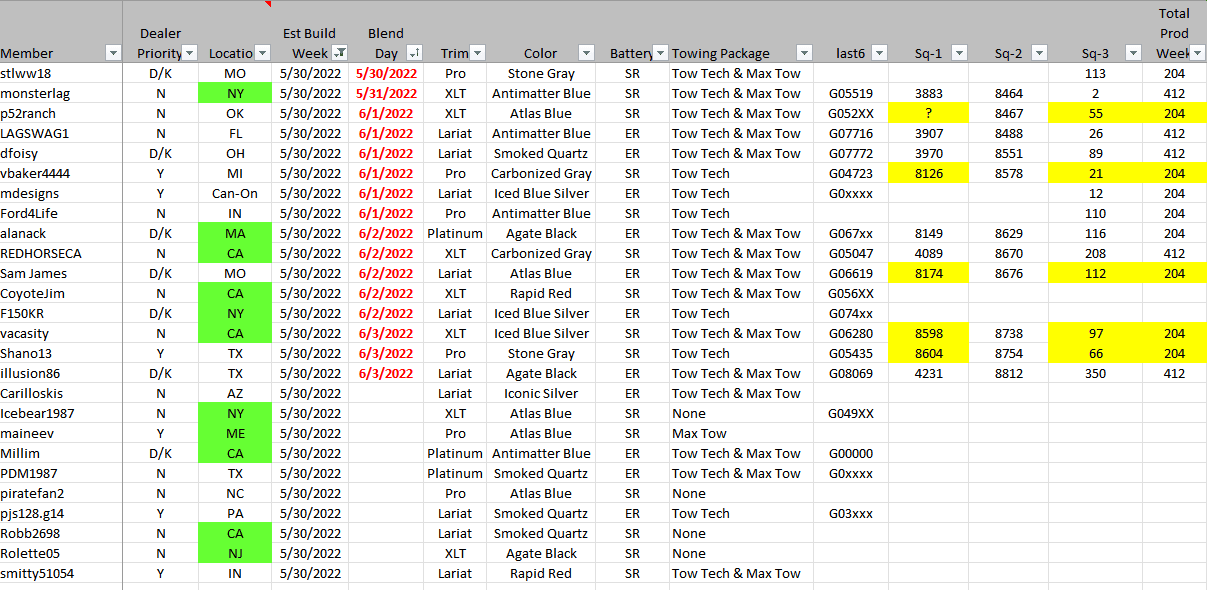Select the yellow Sq-1 cell containing a question mark

click(x=928, y=113)
